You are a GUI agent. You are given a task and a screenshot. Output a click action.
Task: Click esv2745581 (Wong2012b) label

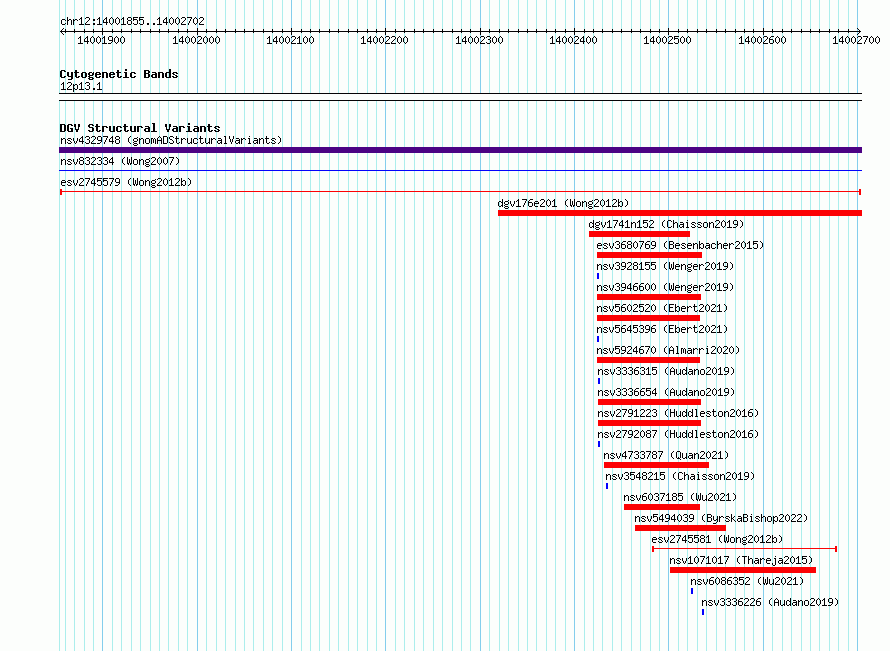coord(717,539)
